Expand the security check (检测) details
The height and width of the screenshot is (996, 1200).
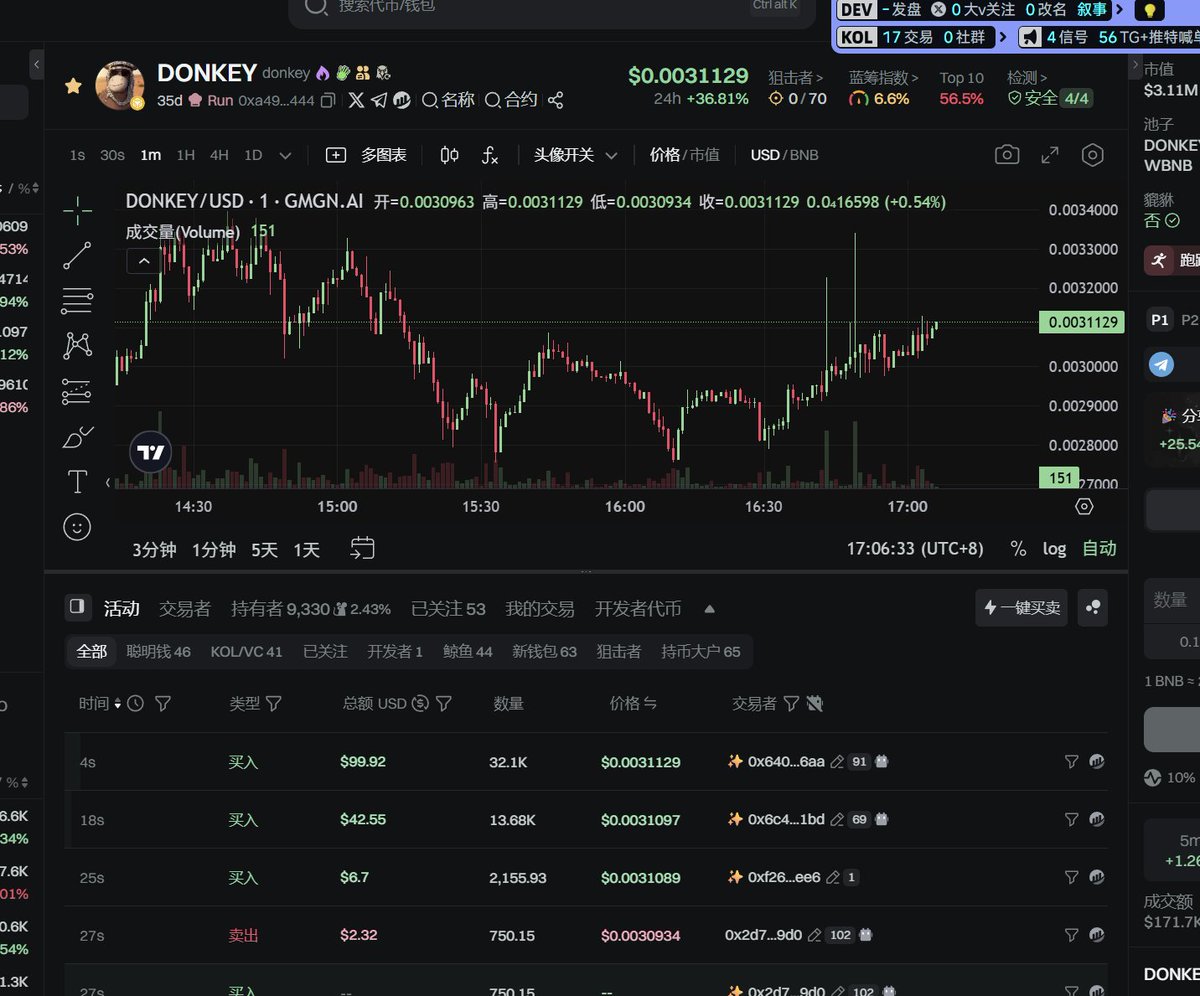pyautogui.click(x=1027, y=77)
